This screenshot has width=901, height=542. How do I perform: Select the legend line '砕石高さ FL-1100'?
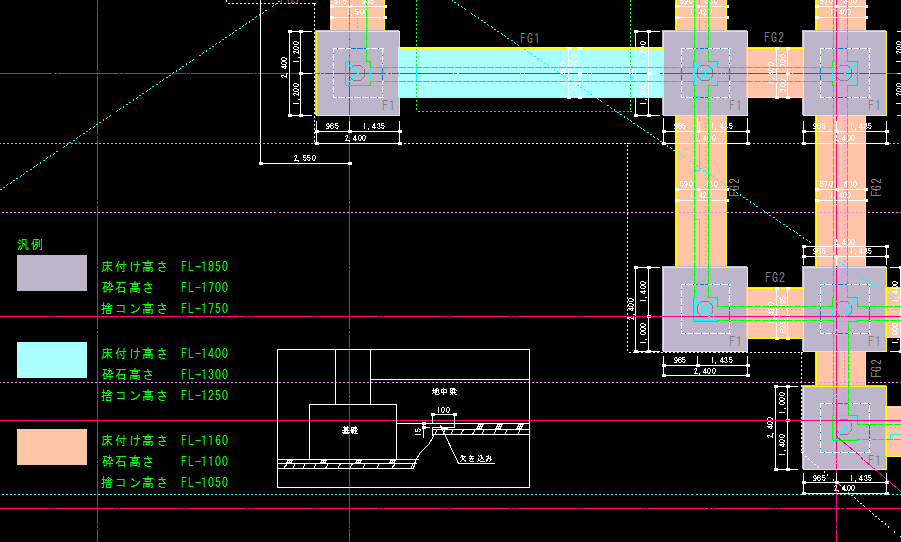165,462
